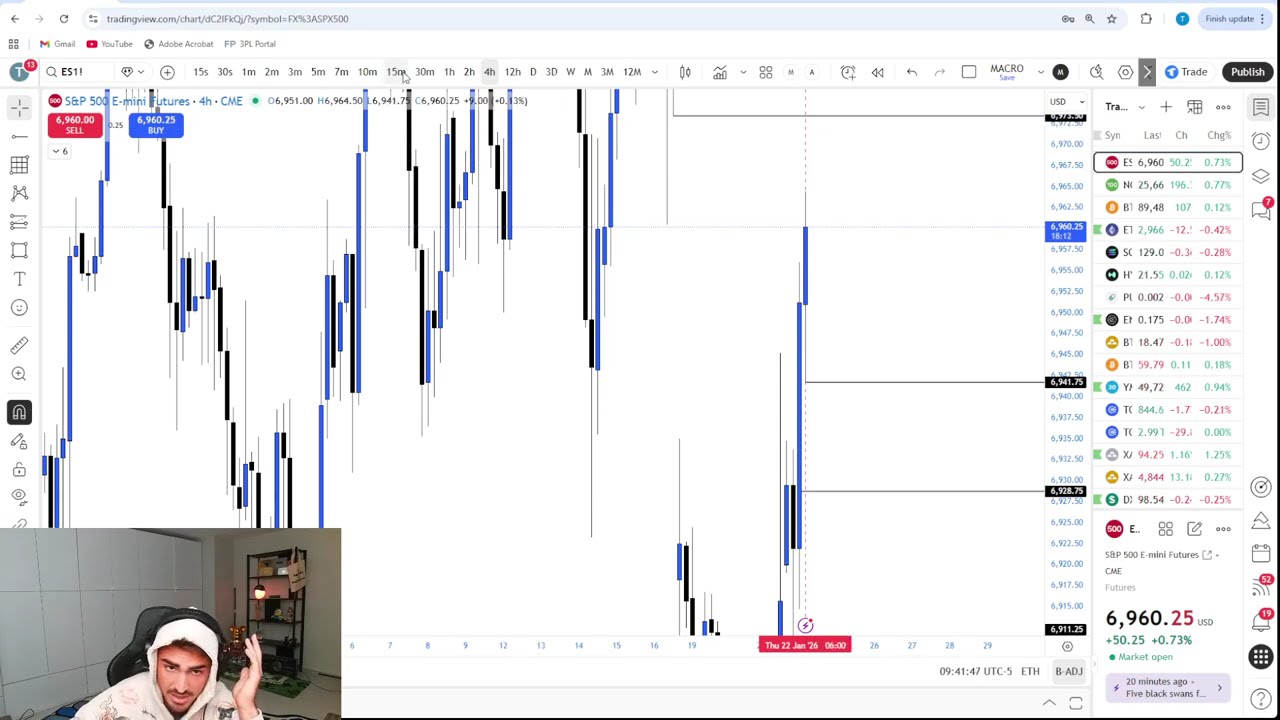Open the Fibonacci retracement tools

[x=19, y=165]
